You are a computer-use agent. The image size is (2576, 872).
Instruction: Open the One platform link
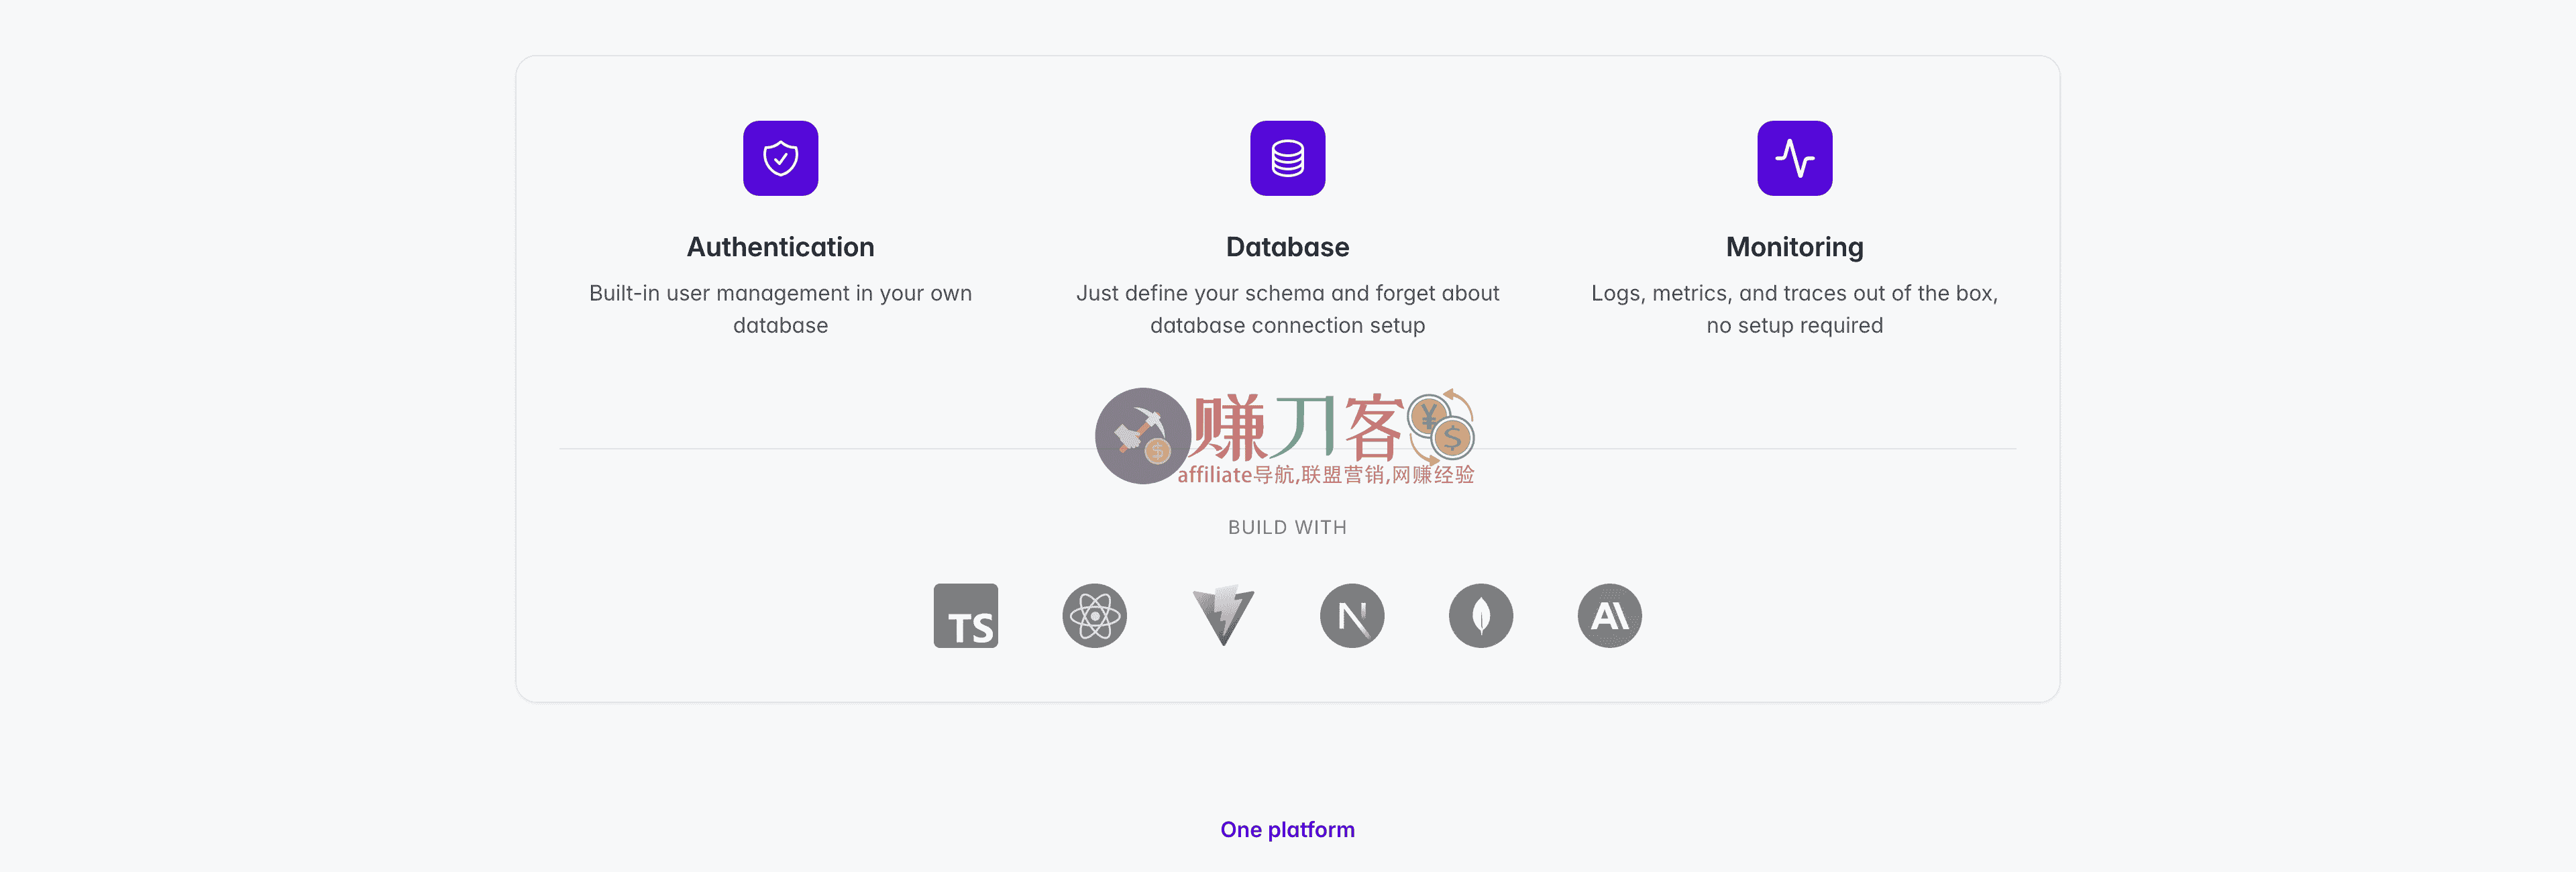(1287, 829)
